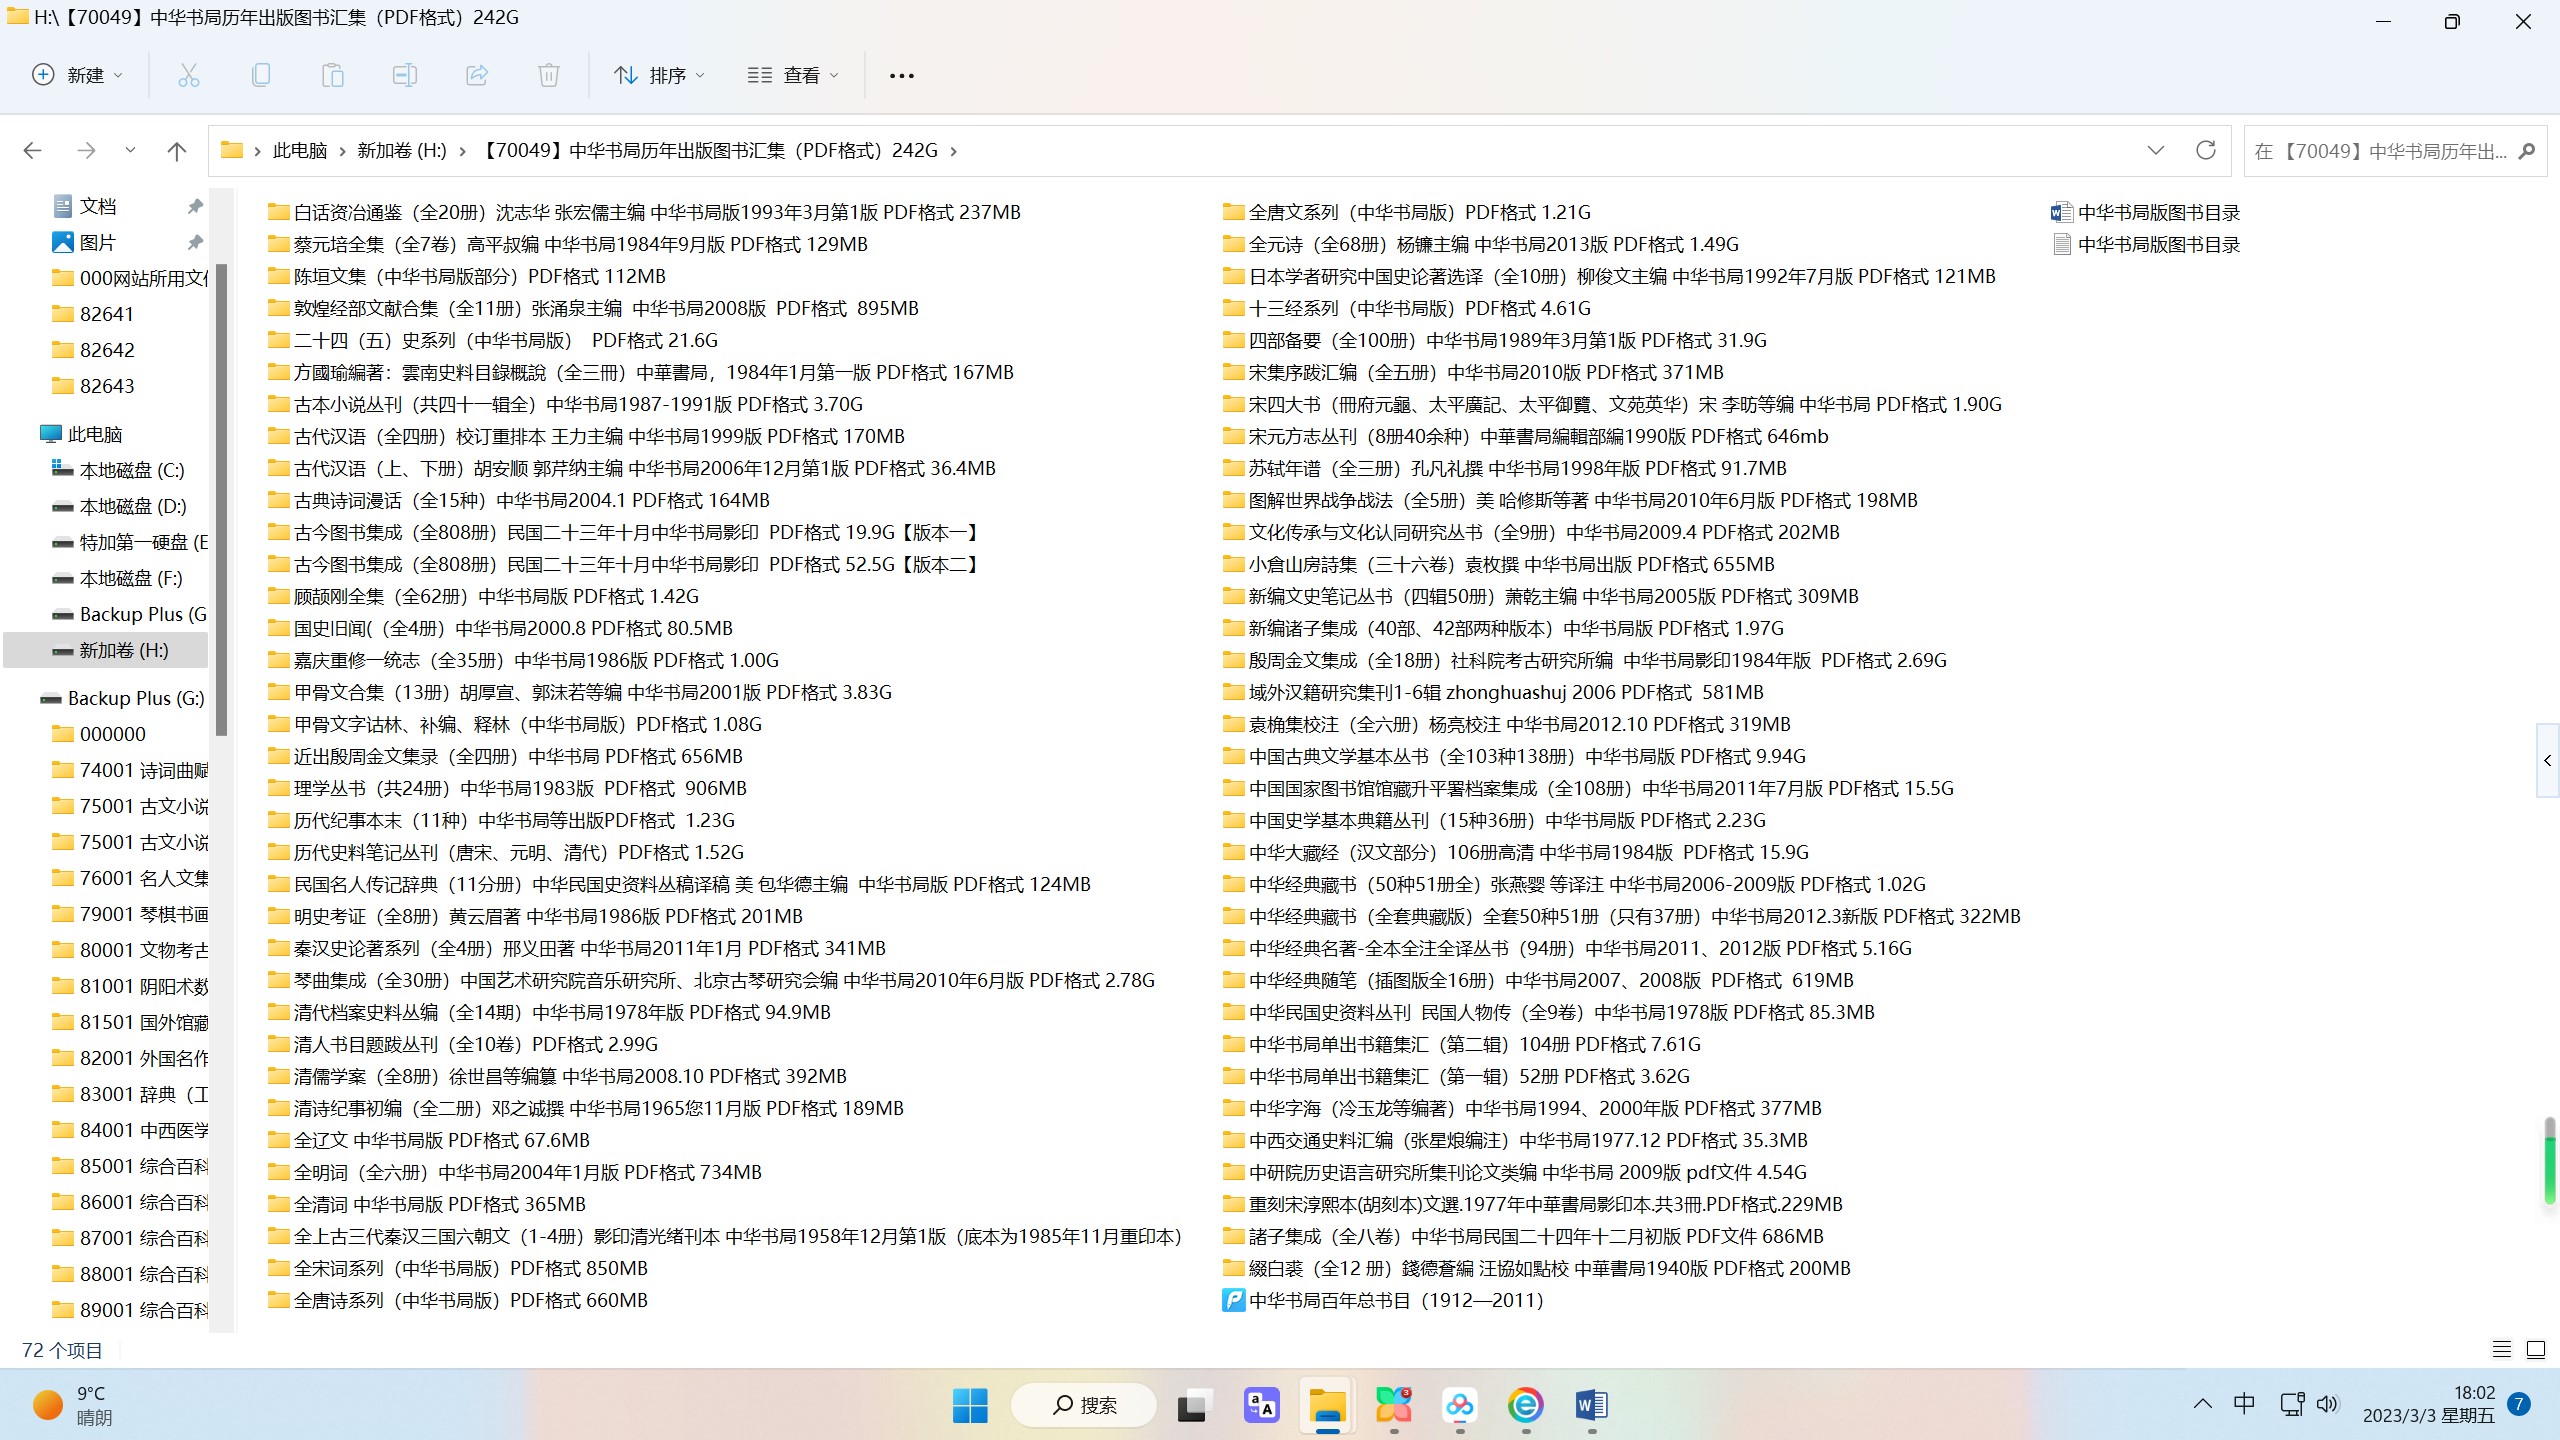Open notification badge showing 7

[x=2519, y=1404]
